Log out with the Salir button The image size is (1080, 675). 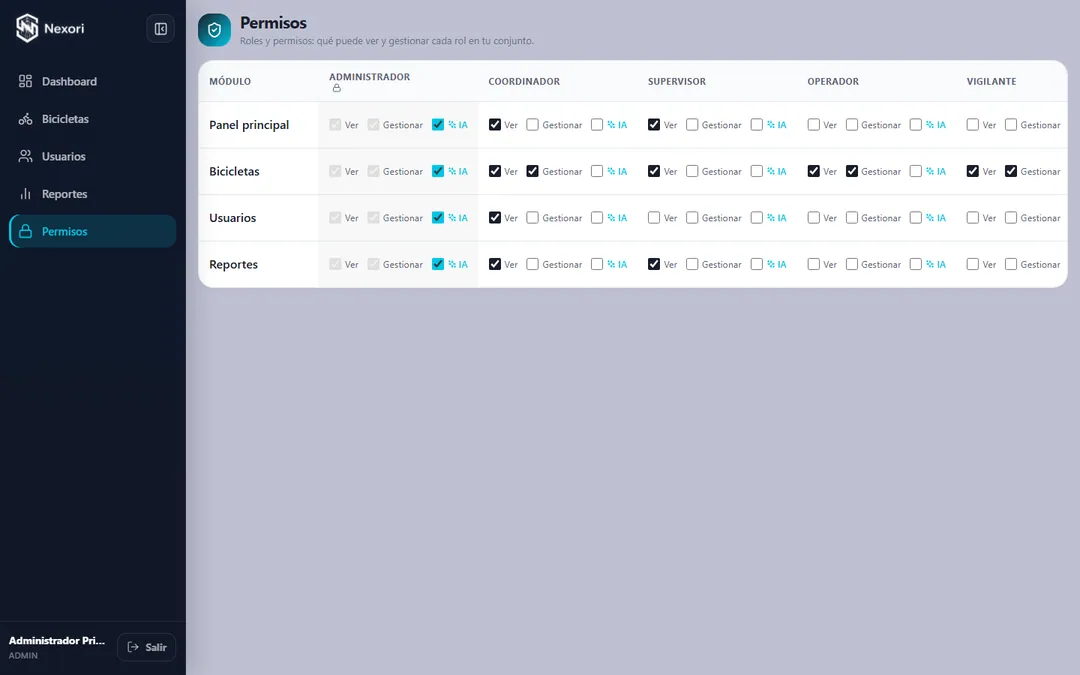coord(147,647)
